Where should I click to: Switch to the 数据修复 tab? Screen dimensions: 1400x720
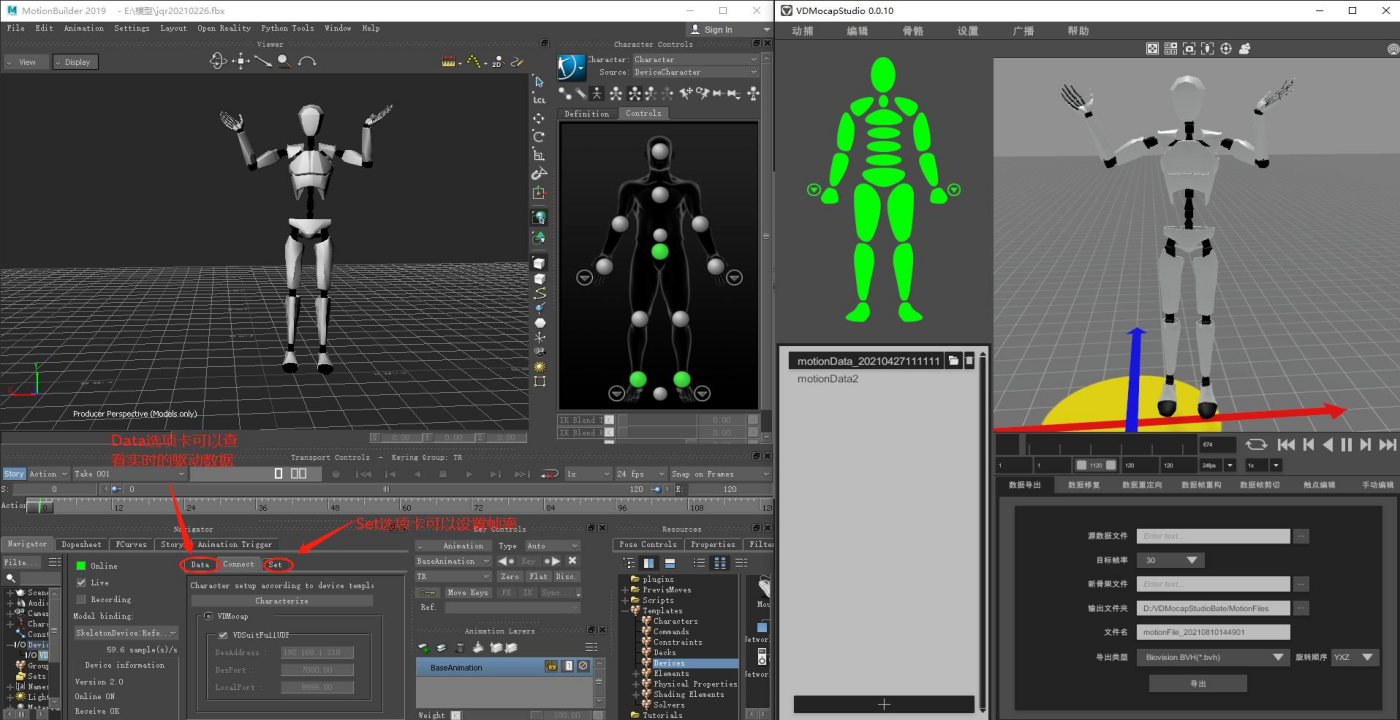tap(1083, 484)
